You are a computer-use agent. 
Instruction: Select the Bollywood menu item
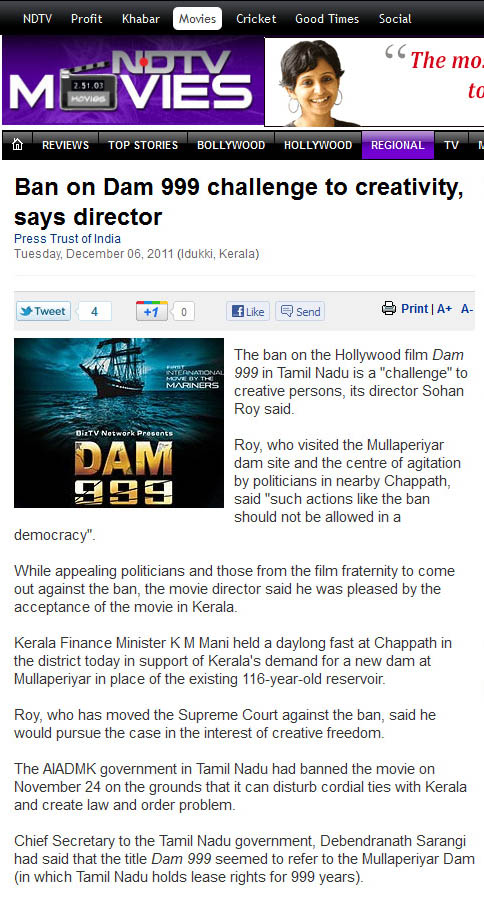231,145
